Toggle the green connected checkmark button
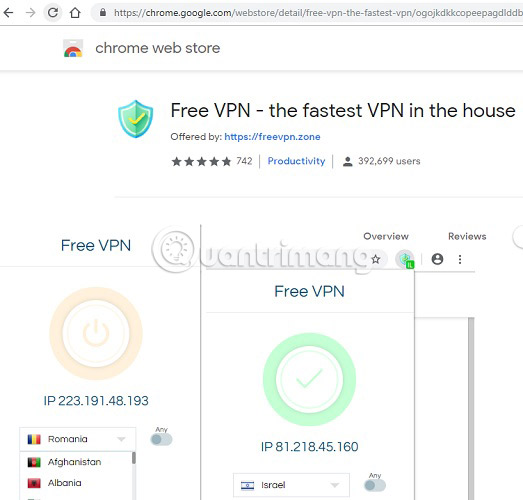 (x=310, y=379)
